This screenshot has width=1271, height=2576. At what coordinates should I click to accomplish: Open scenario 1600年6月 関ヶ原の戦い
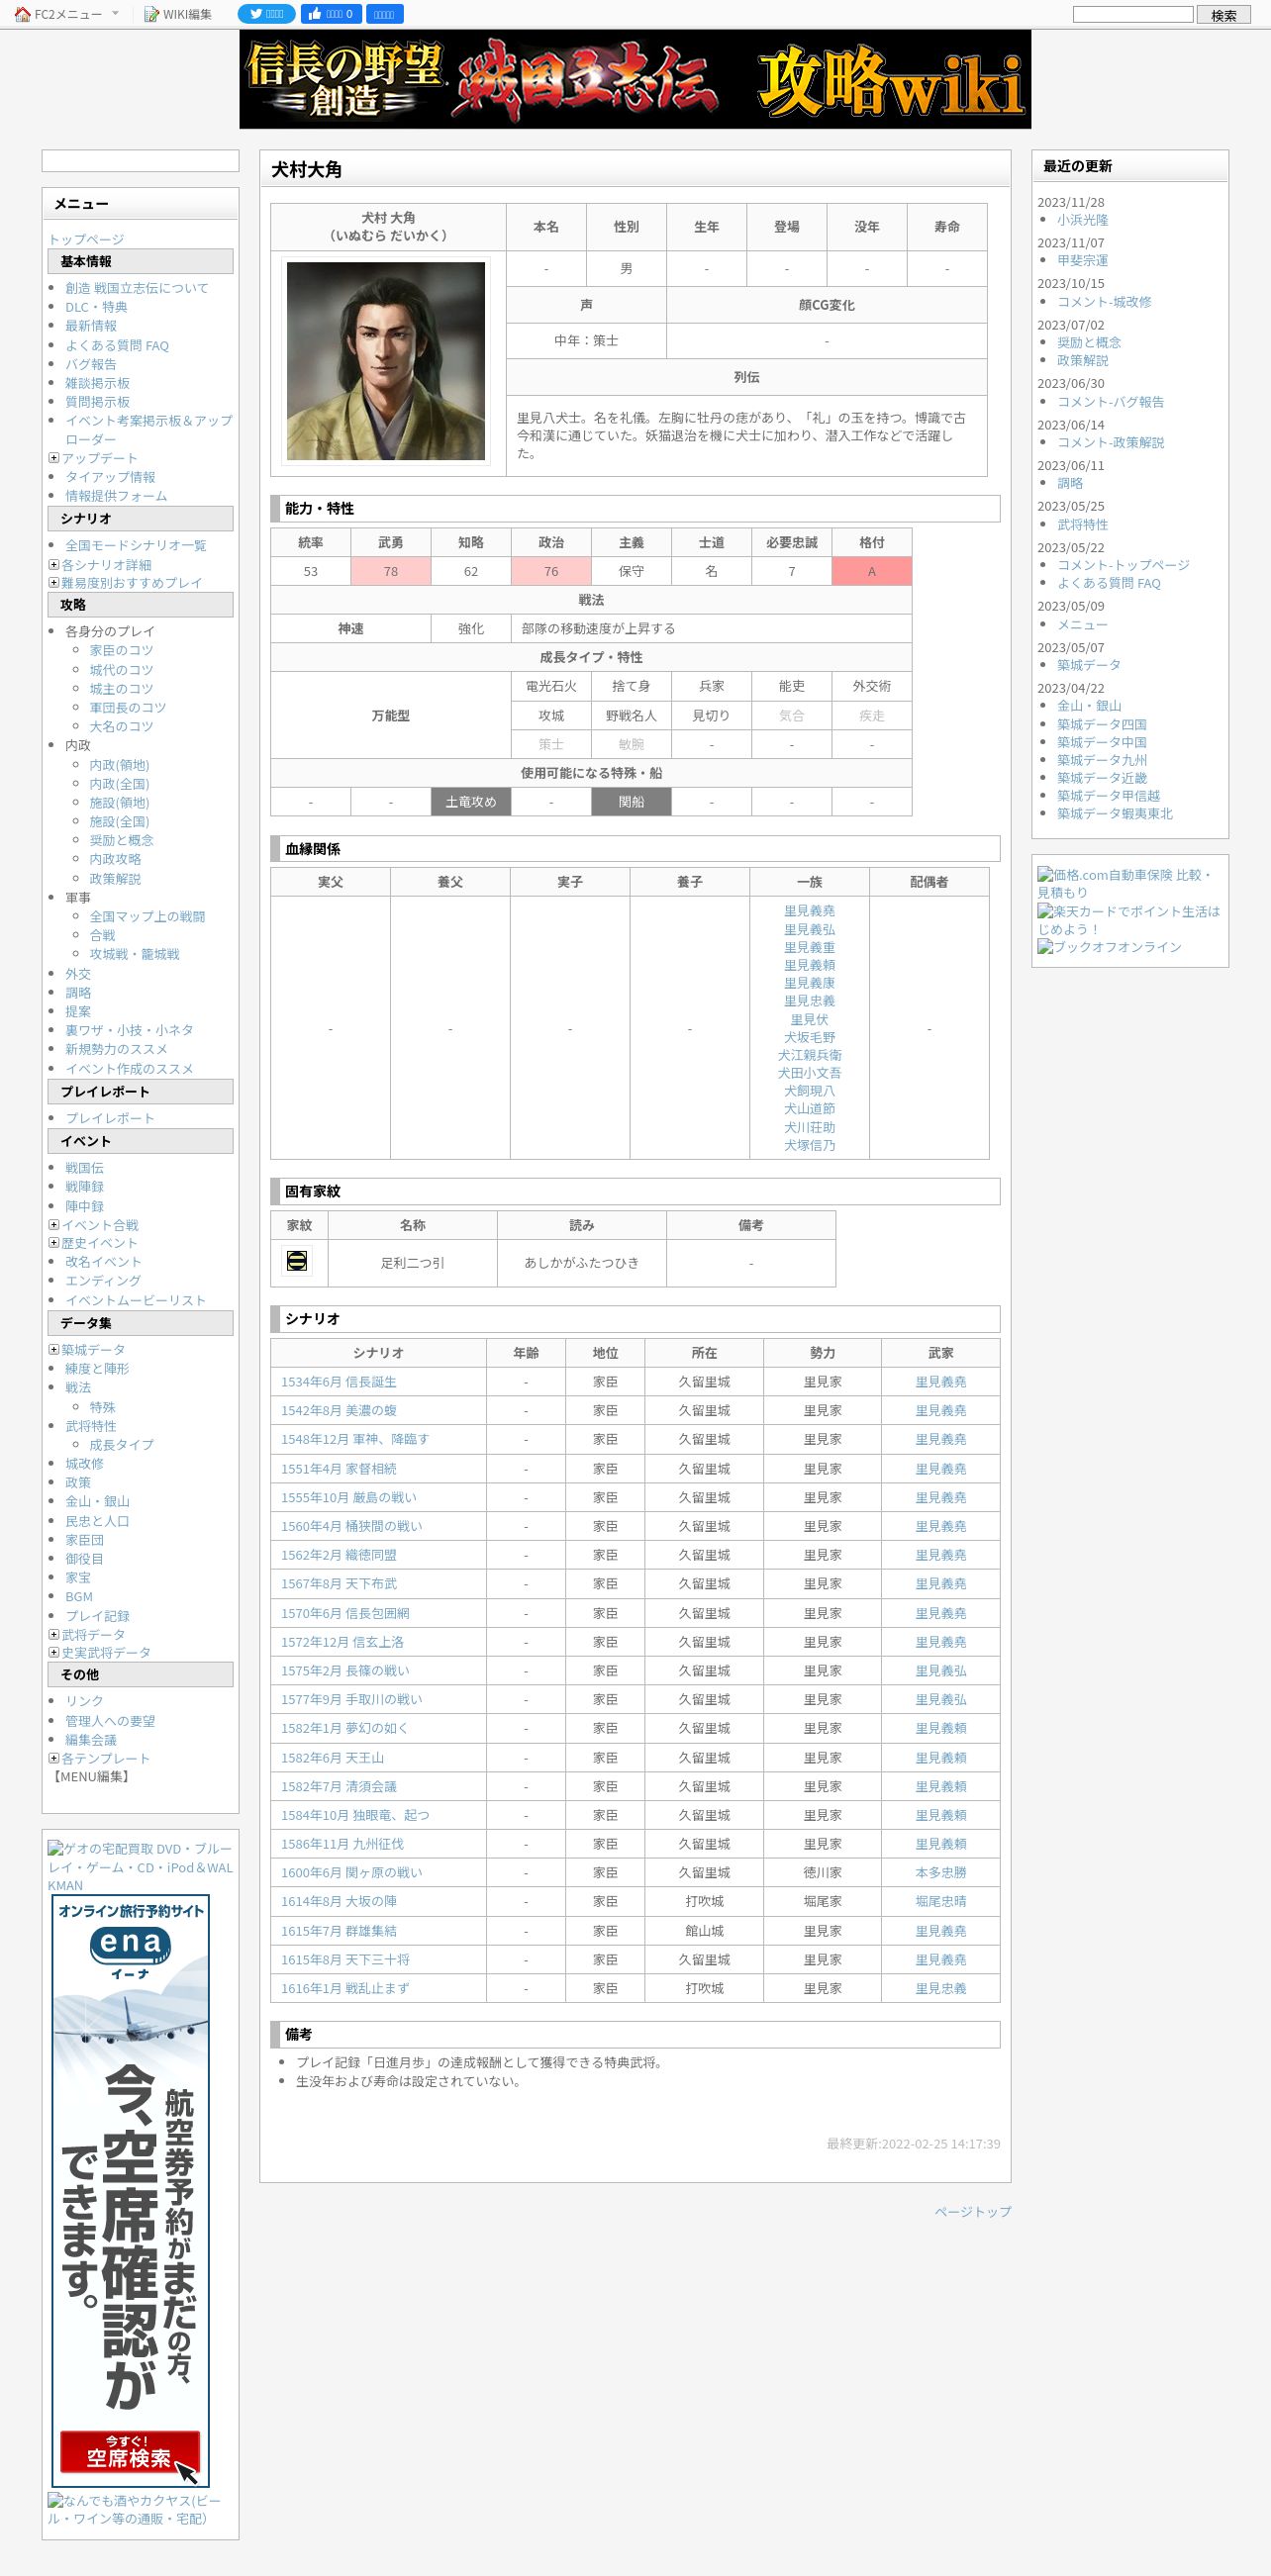[351, 1873]
